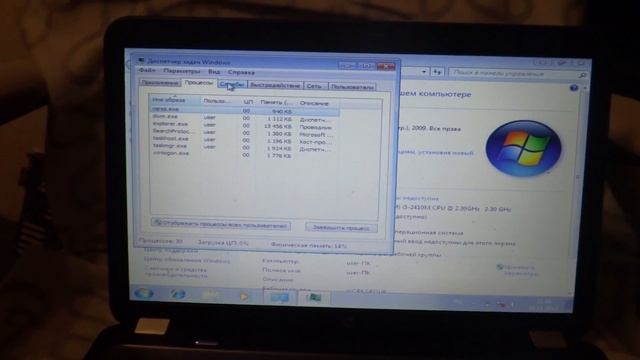
Task: Open the Файл menu in Task Manager
Action: 147,71
